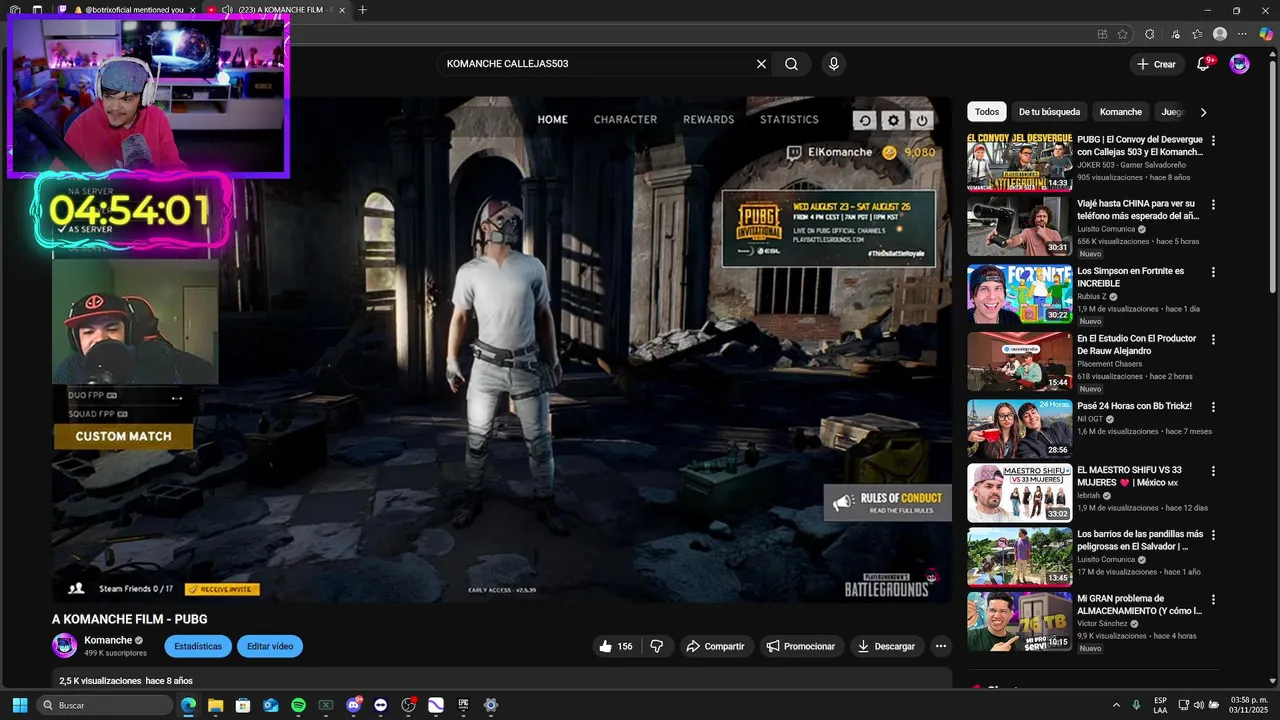Open menu for Maestro Shifu video
Screen dimensions: 1280x720
[x=1213, y=471]
